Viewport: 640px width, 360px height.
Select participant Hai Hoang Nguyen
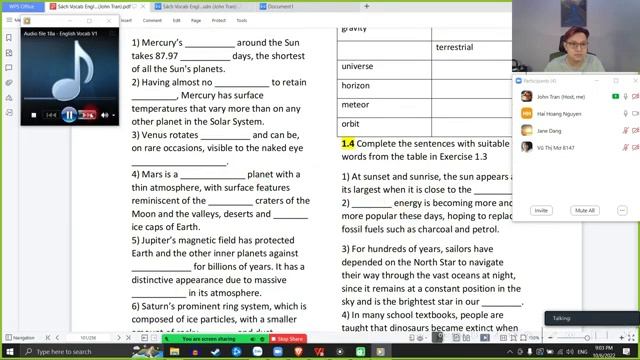(576, 114)
